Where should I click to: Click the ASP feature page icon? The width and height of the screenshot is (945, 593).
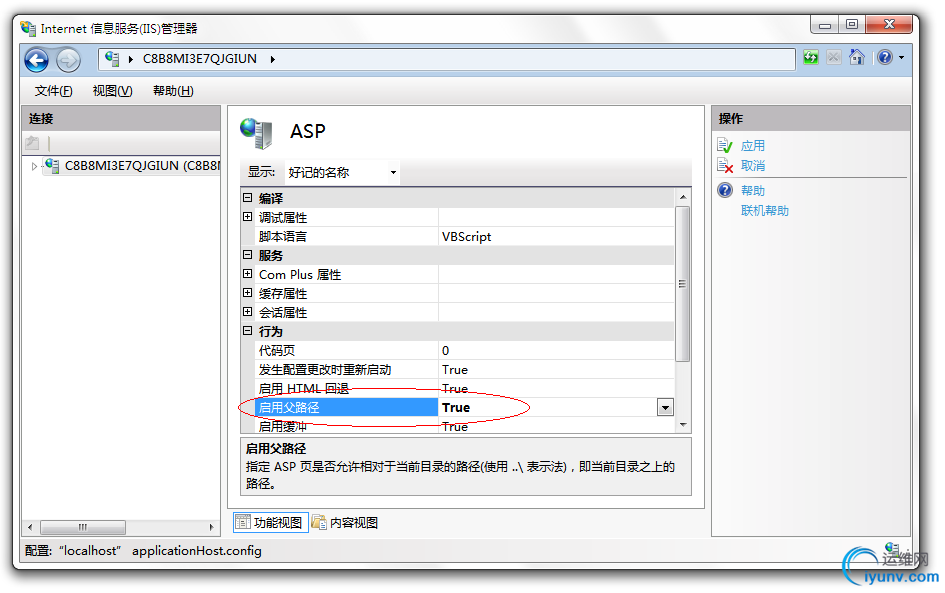click(x=256, y=133)
